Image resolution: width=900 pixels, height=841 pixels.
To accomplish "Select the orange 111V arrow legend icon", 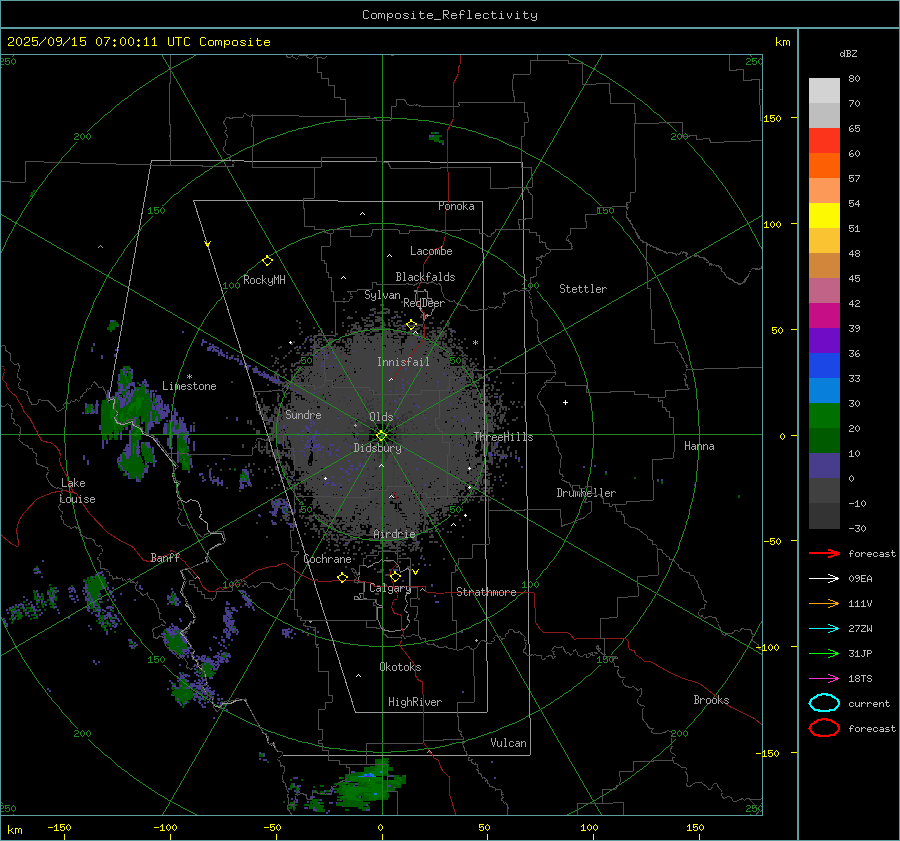I will (824, 603).
